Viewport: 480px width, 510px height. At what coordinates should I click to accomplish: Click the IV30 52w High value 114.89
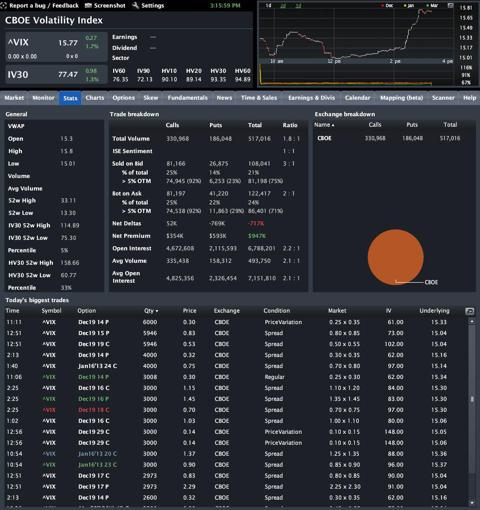pos(70,226)
